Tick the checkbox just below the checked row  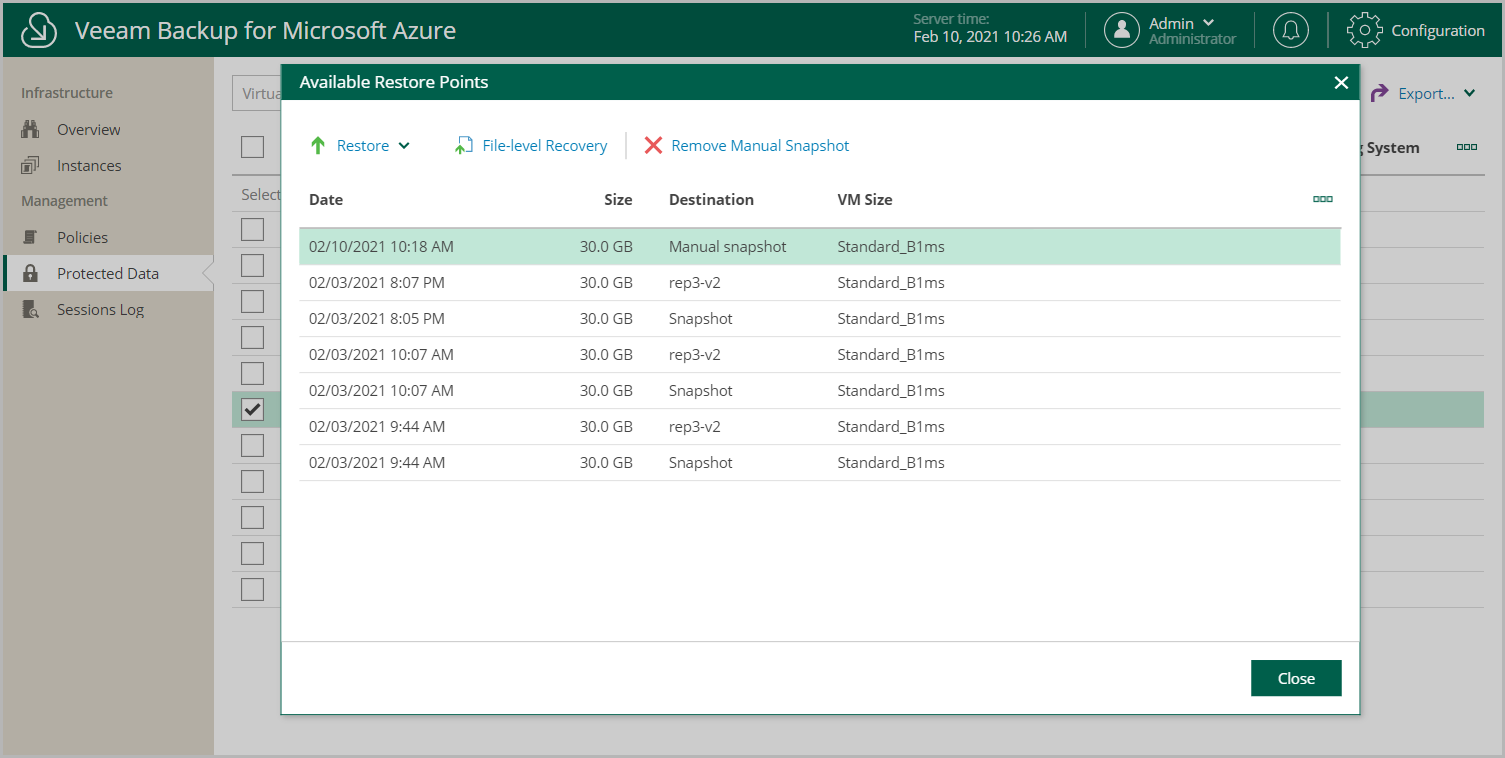coord(253,445)
